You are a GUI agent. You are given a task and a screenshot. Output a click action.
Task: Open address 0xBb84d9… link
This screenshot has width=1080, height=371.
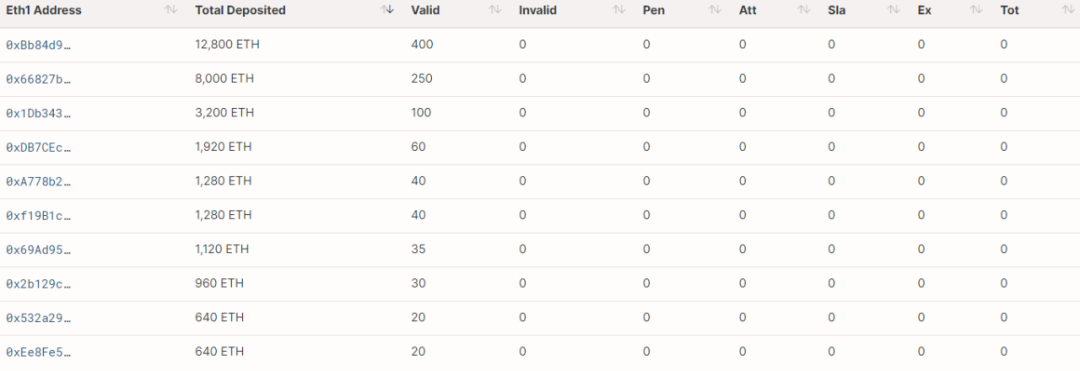(x=39, y=45)
